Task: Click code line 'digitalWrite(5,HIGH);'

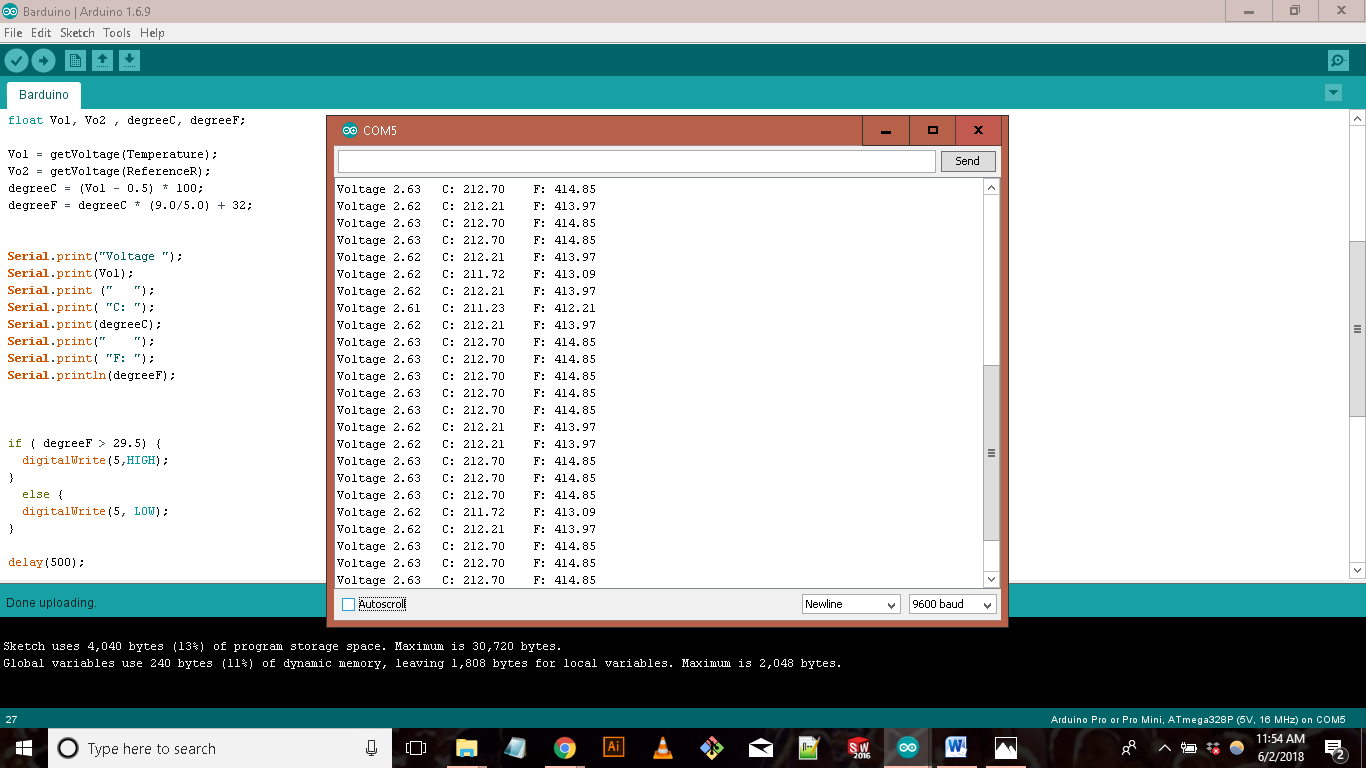Action: [96, 460]
